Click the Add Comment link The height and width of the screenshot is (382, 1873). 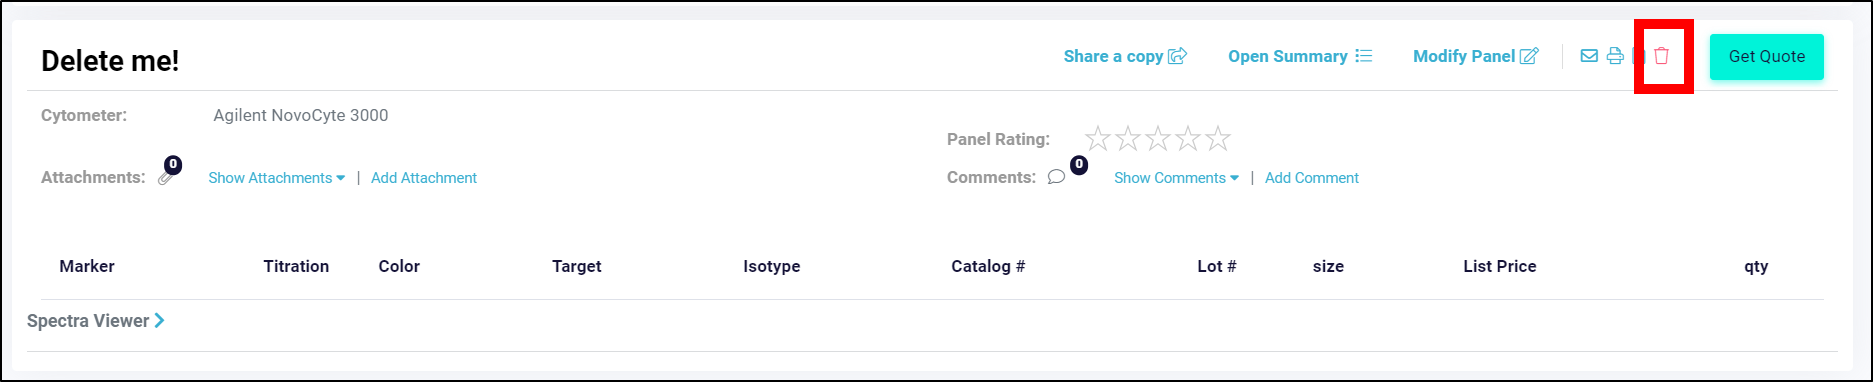(1312, 178)
